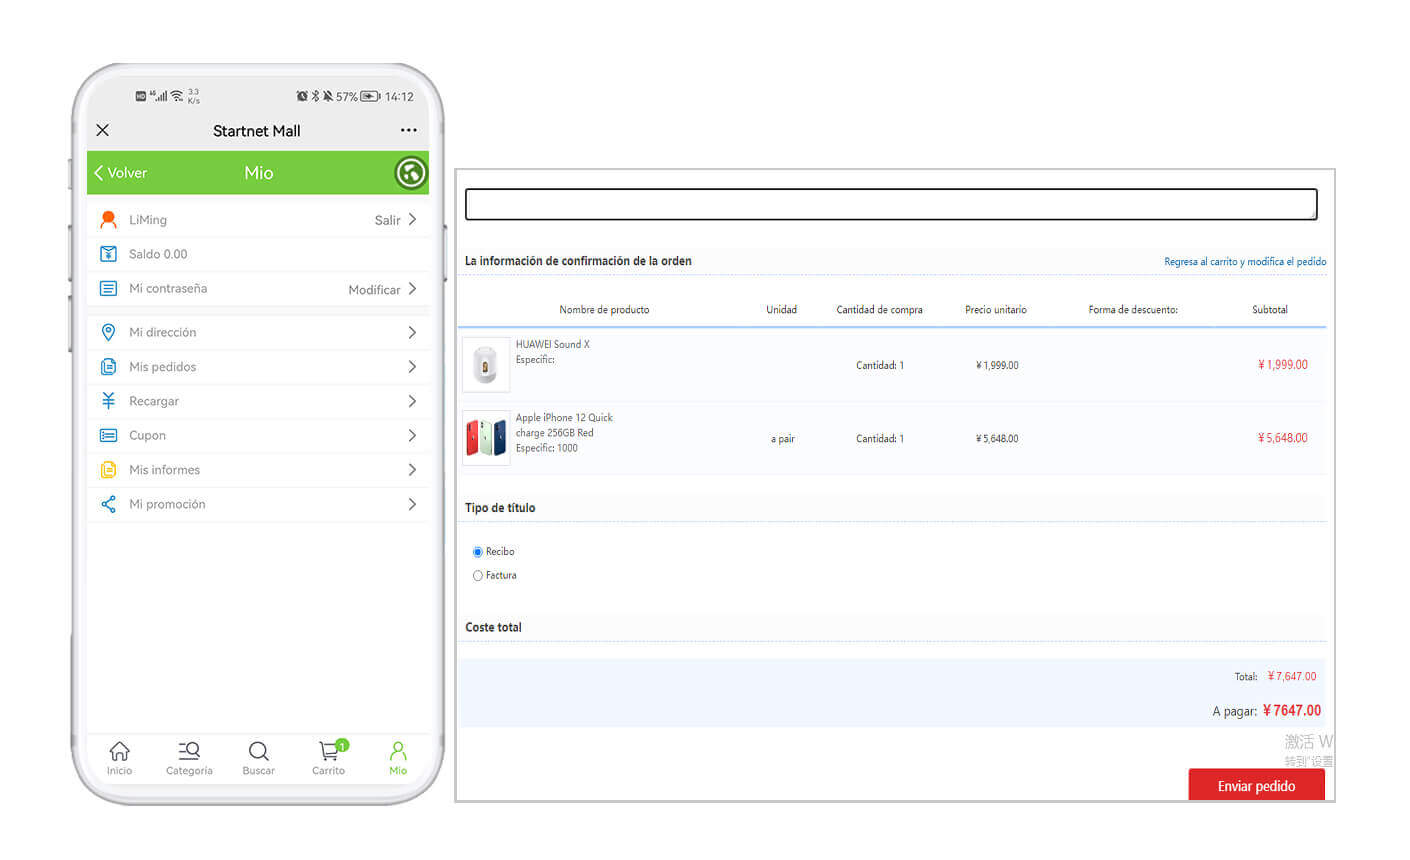Viewport: 1410px width, 860px height.
Task: Click the HUAWEI Sound X product thumbnail
Action: click(x=486, y=365)
